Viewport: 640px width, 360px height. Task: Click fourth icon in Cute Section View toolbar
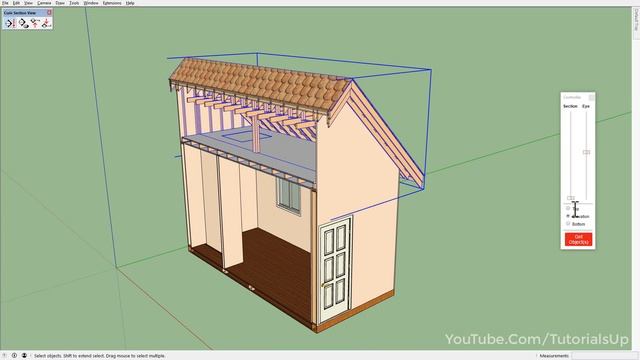[x=46, y=23]
